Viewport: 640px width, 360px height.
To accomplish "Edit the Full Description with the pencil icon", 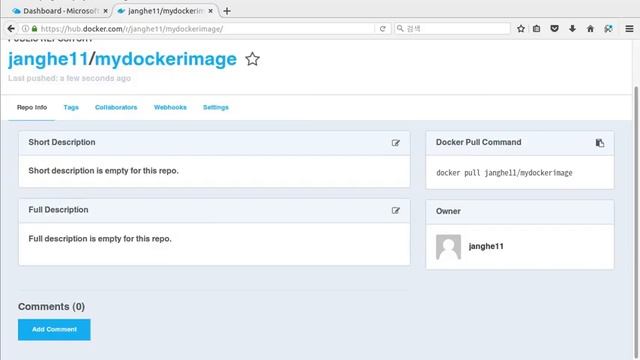I will click(396, 211).
